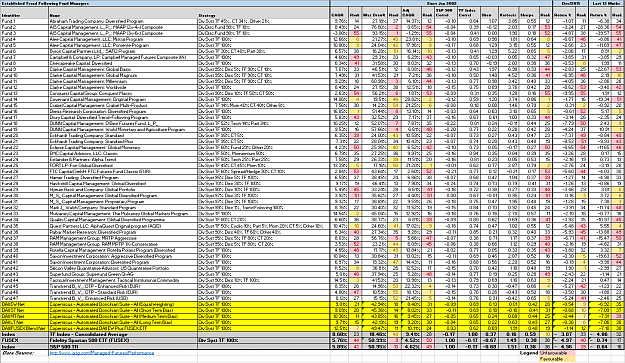625x363 pixels.
Task: Click the Unfavourable legend color cell
Action: pyautogui.click(x=557, y=353)
